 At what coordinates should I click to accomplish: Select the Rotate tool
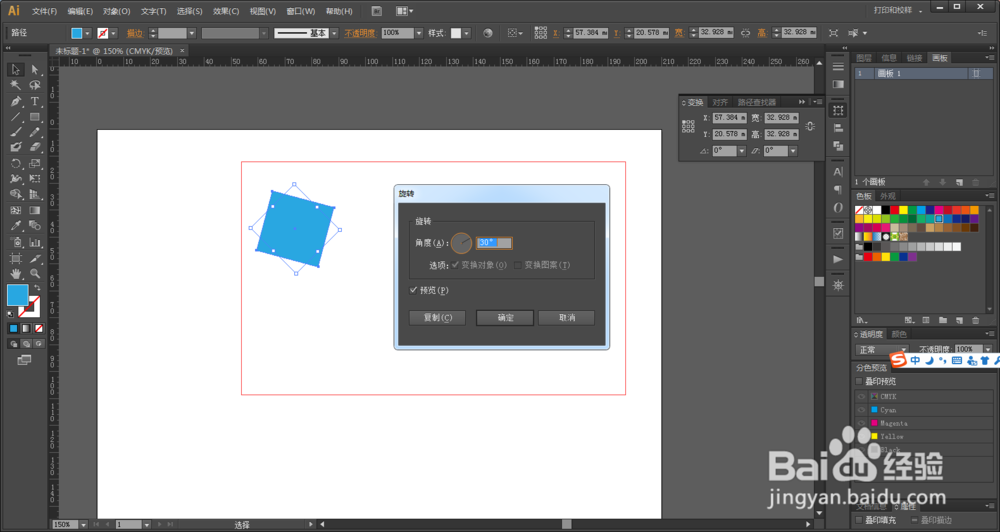(16, 163)
